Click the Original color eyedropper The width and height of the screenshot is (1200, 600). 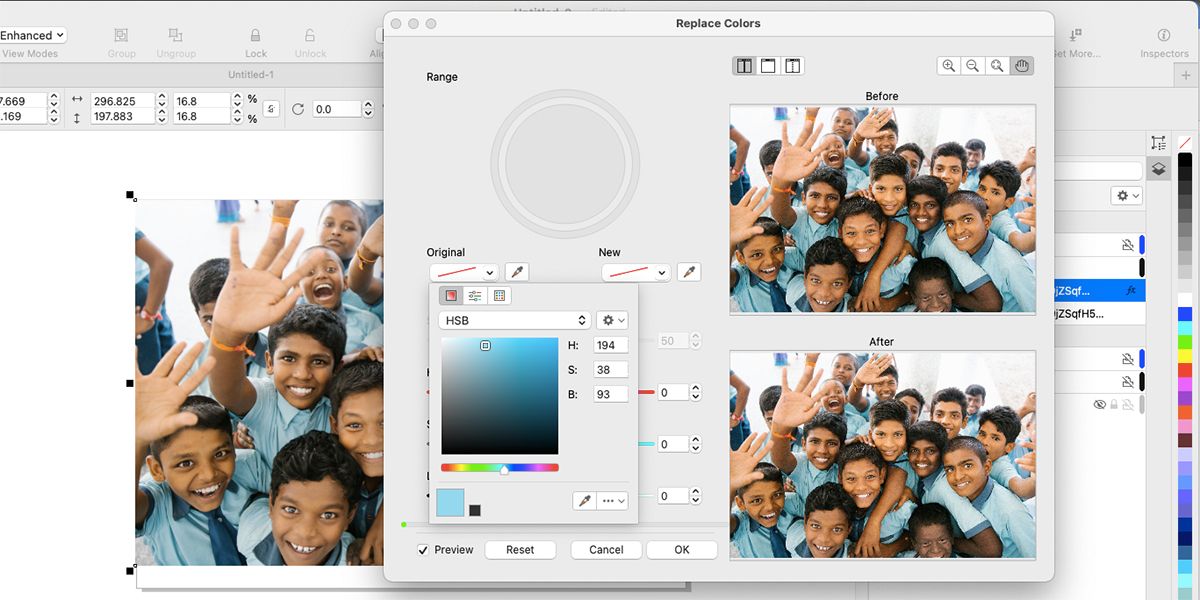click(516, 272)
